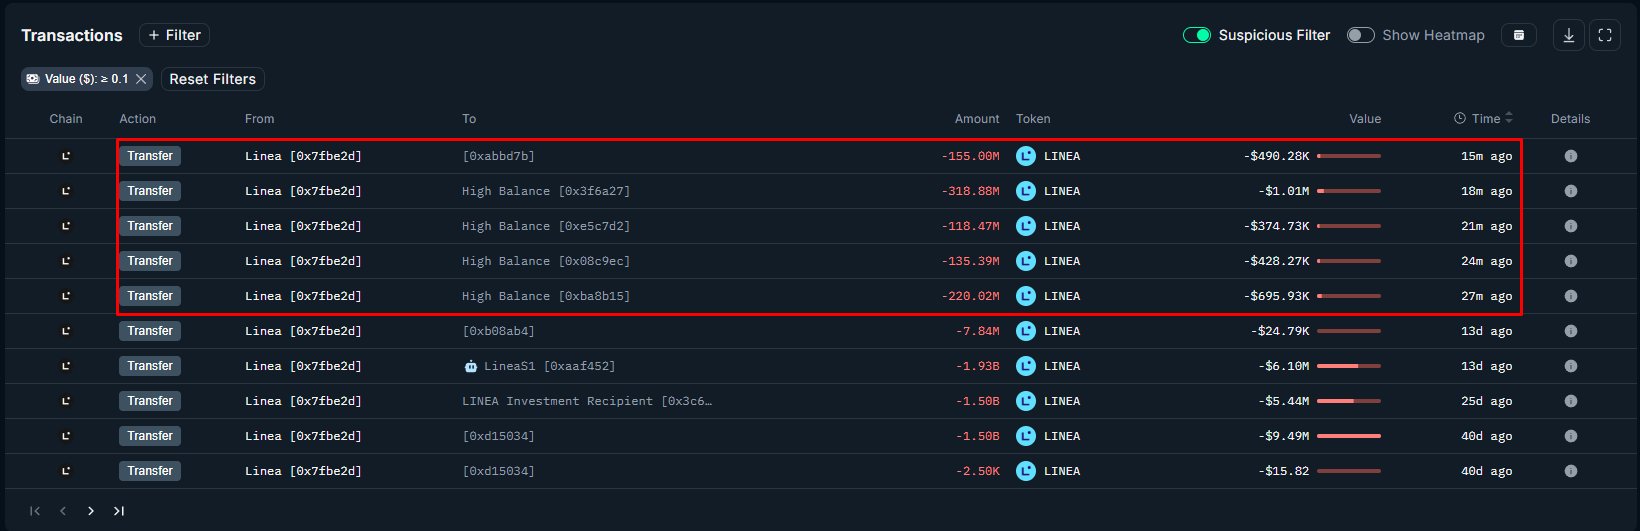Open High Balance [0x3f6a27] address link
1640x531 pixels.
pyautogui.click(x=546, y=191)
